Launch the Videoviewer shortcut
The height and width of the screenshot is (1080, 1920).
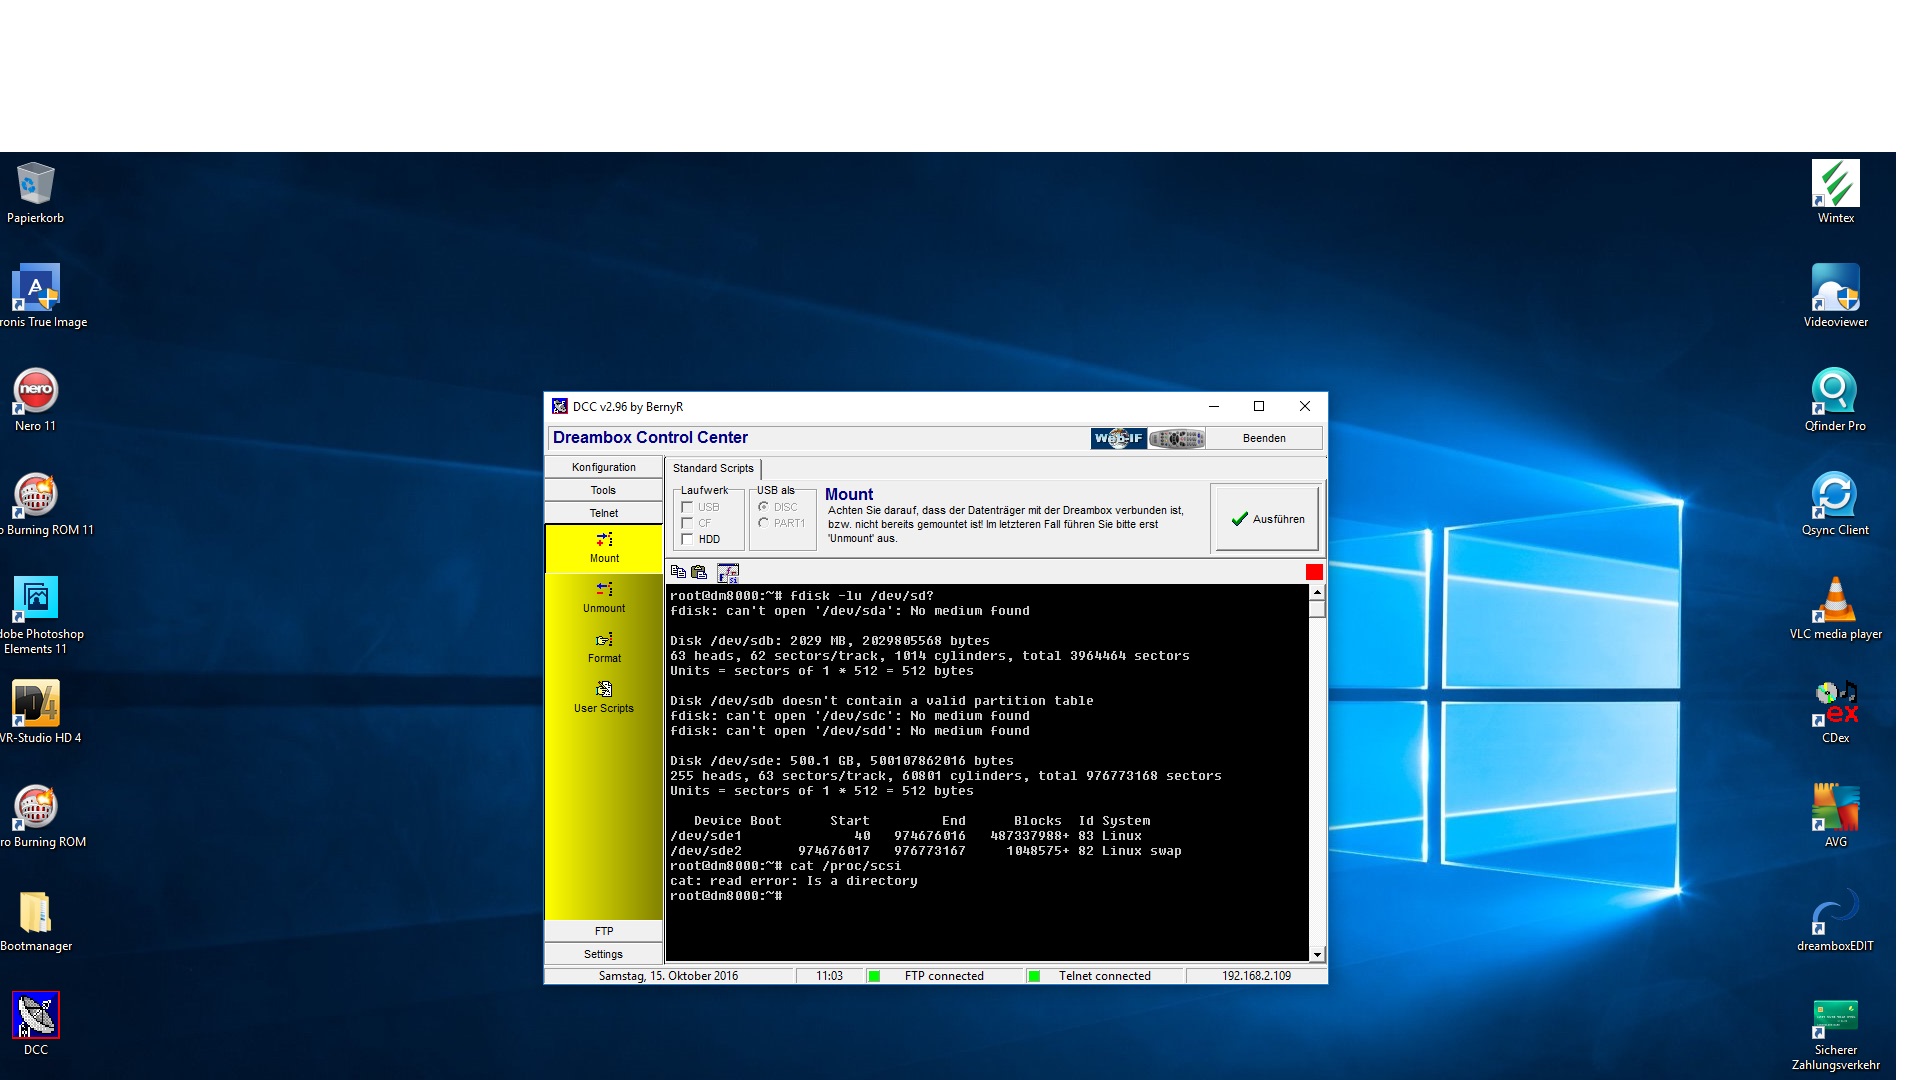click(1836, 296)
